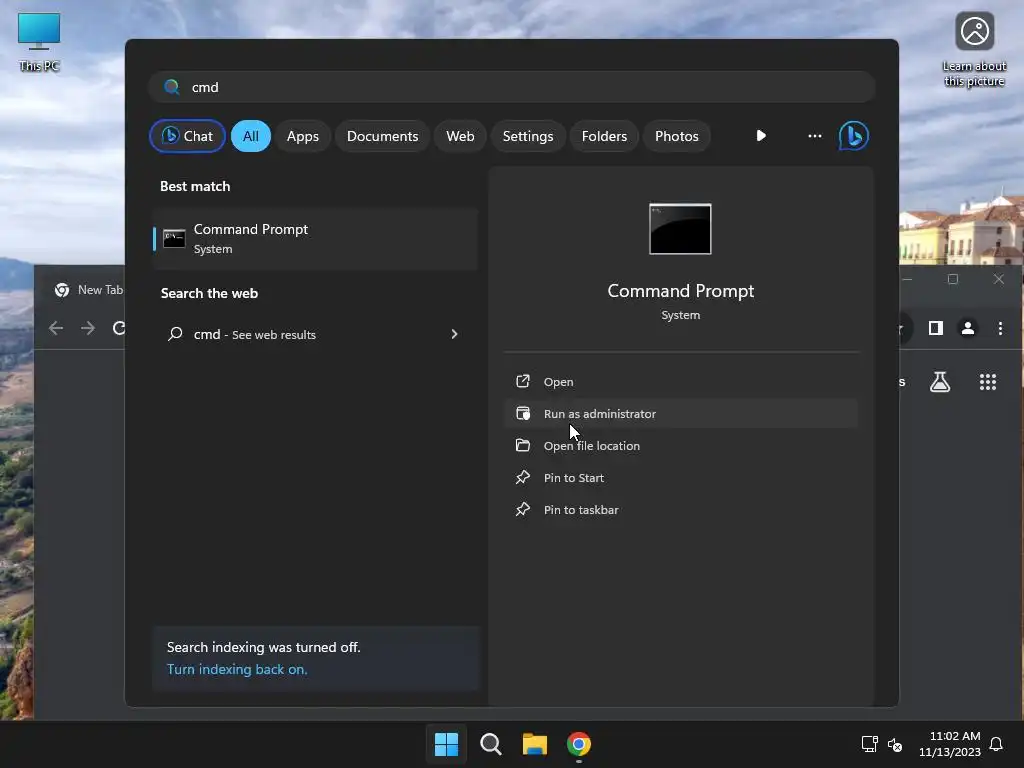Screen dimensions: 1024x768
Task: Open the three-dot search options menu
Action: click(814, 136)
